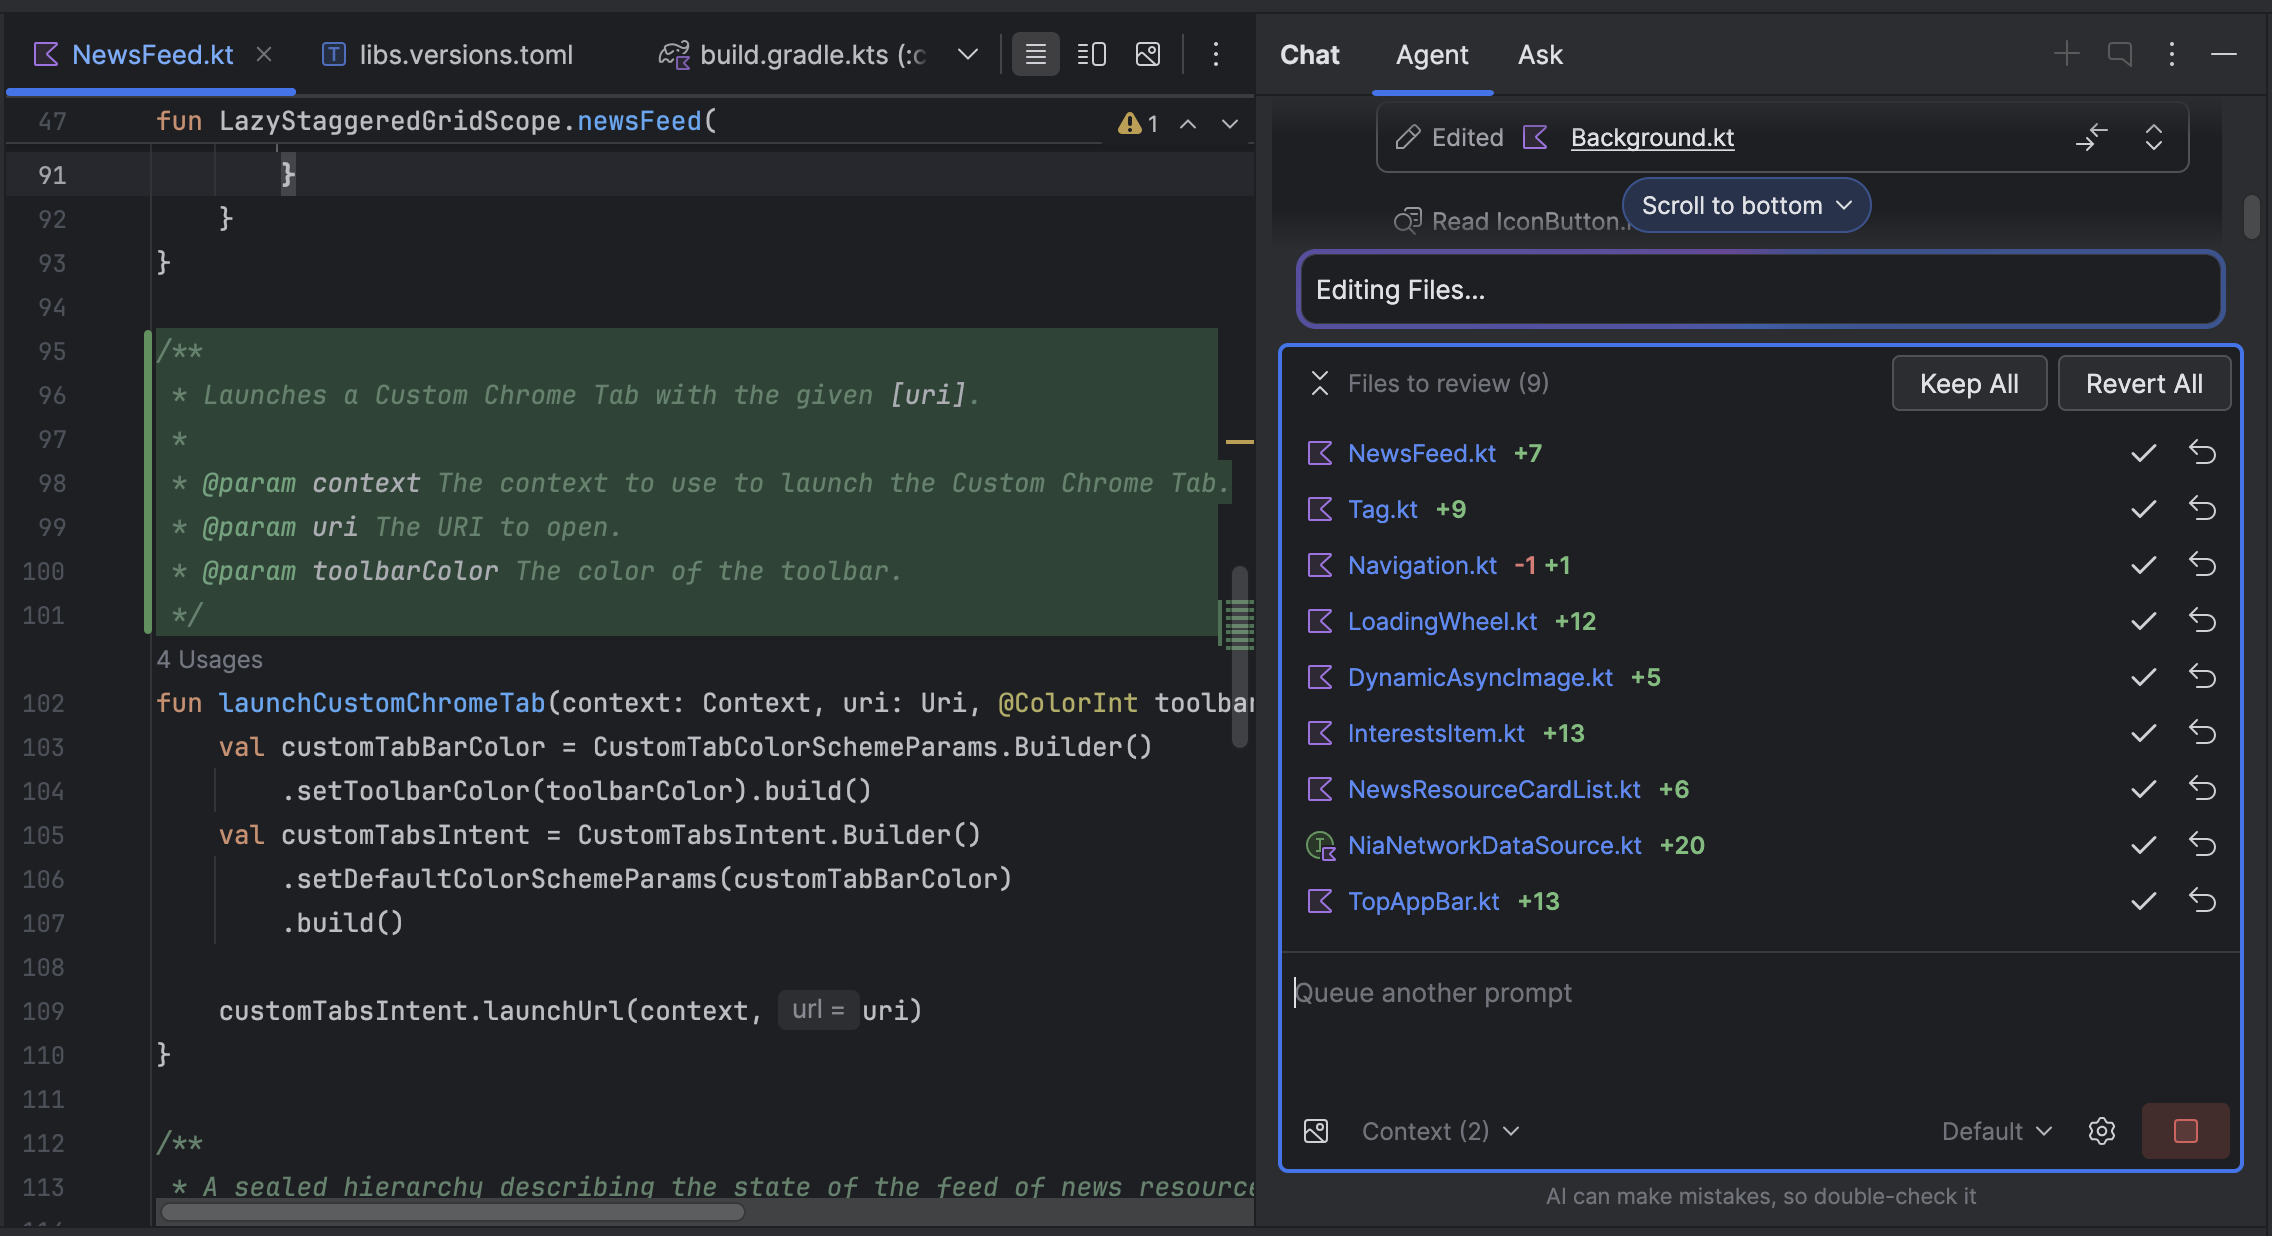This screenshot has width=2272, height=1236.
Task: Revert changes to Tag.kt
Action: (2202, 509)
